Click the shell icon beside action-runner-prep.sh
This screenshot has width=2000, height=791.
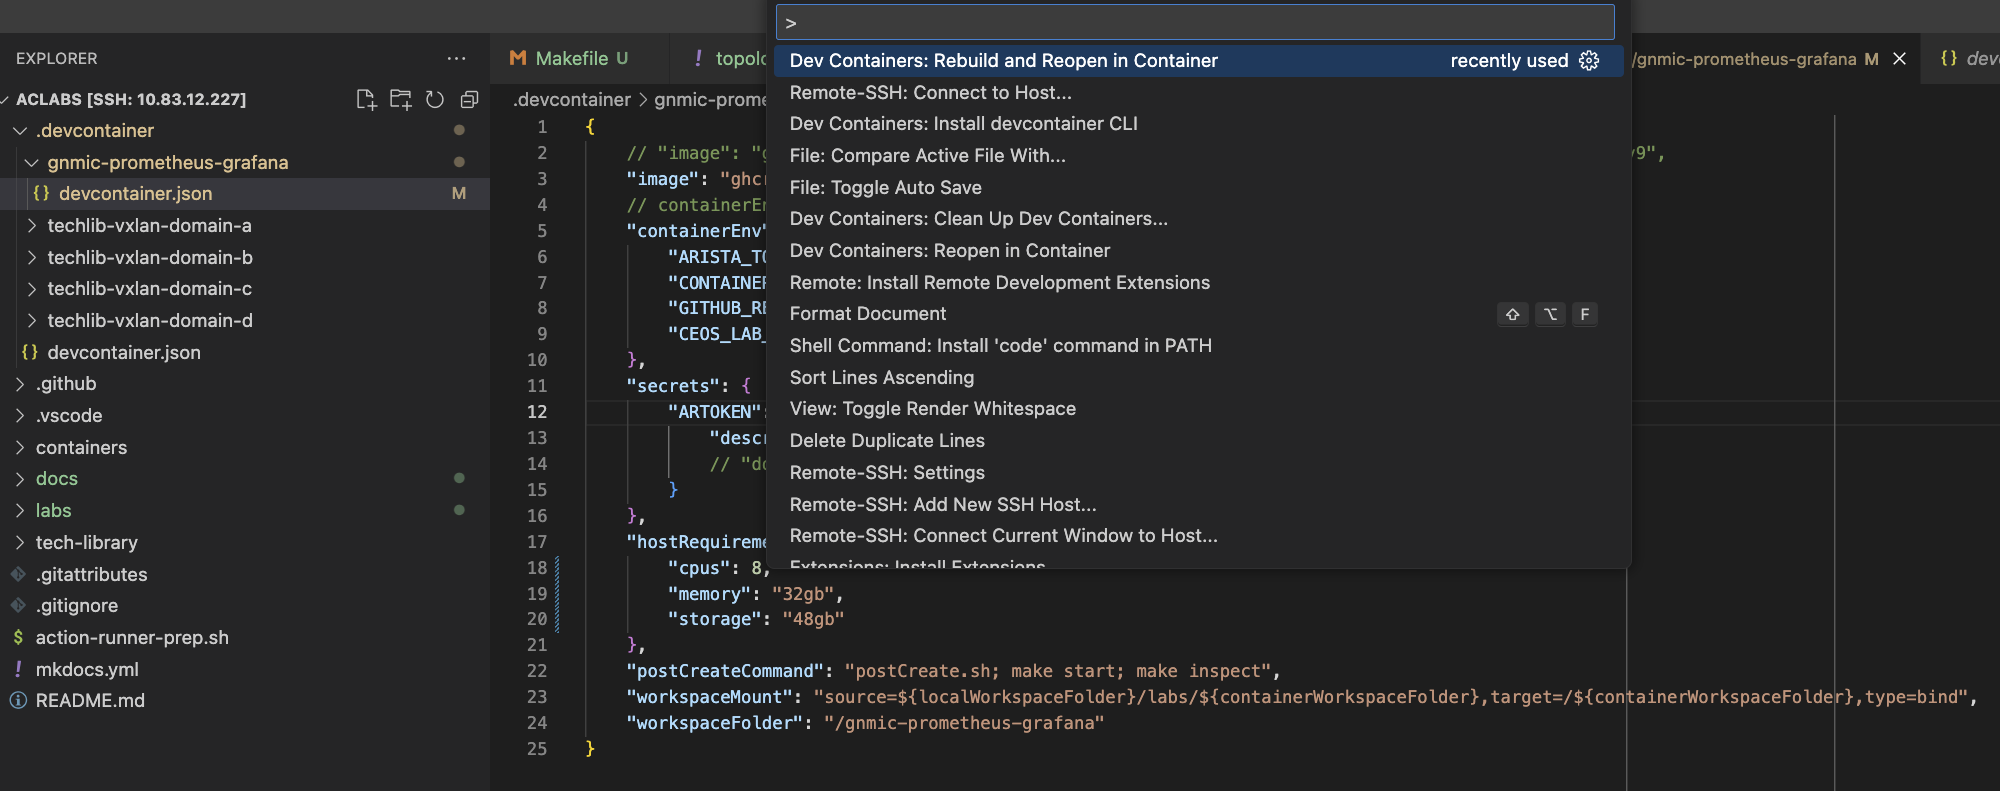pos(18,637)
